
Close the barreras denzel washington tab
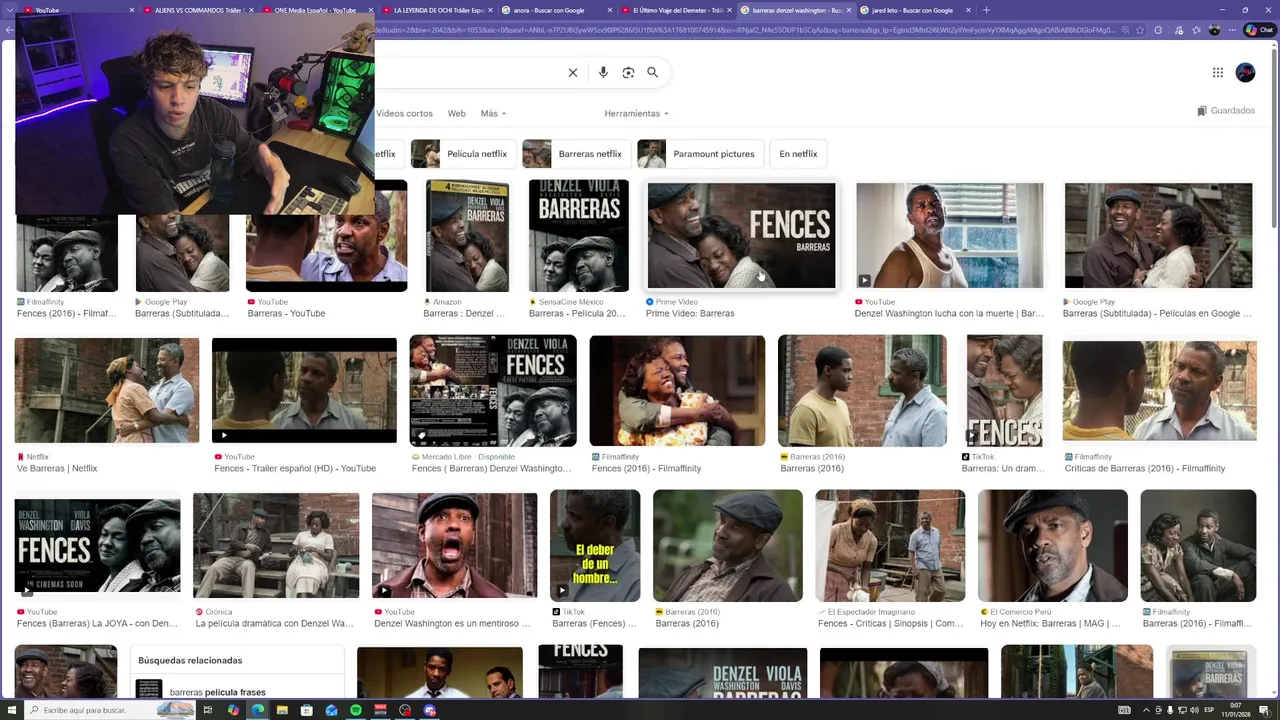point(849,10)
